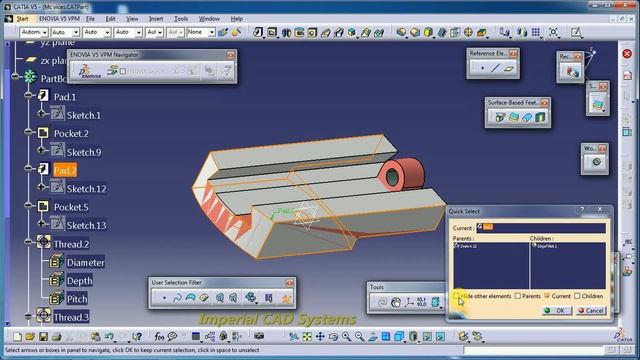Viewport: 640px width, 360px height.
Task: Click the Current field in Quick Select
Action: (541, 227)
